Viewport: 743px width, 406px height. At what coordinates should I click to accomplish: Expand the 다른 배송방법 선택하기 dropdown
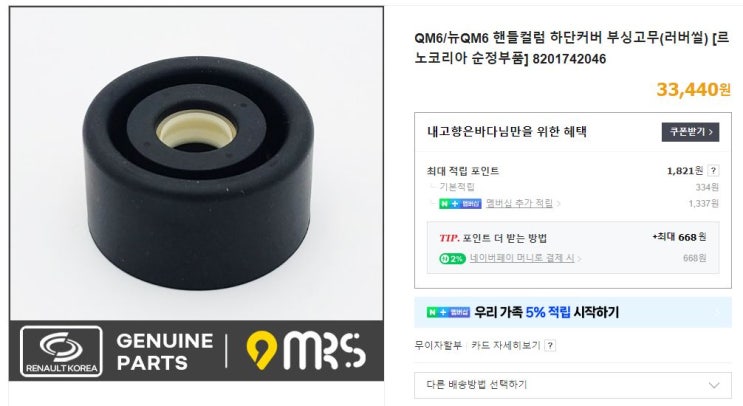572,385
